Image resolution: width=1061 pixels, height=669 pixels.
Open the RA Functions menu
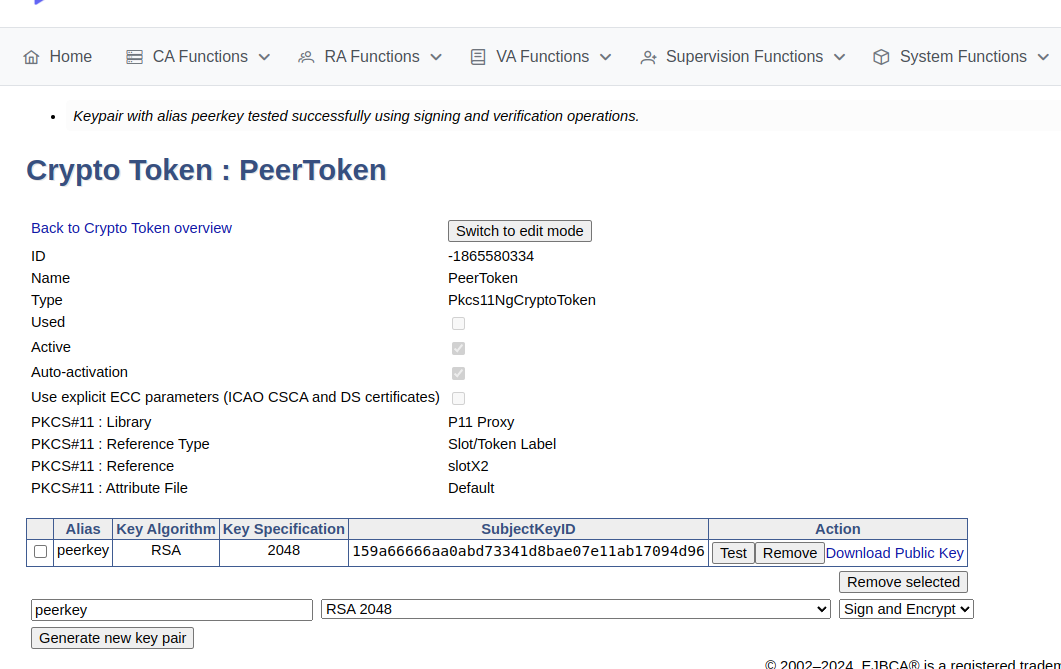pos(371,57)
